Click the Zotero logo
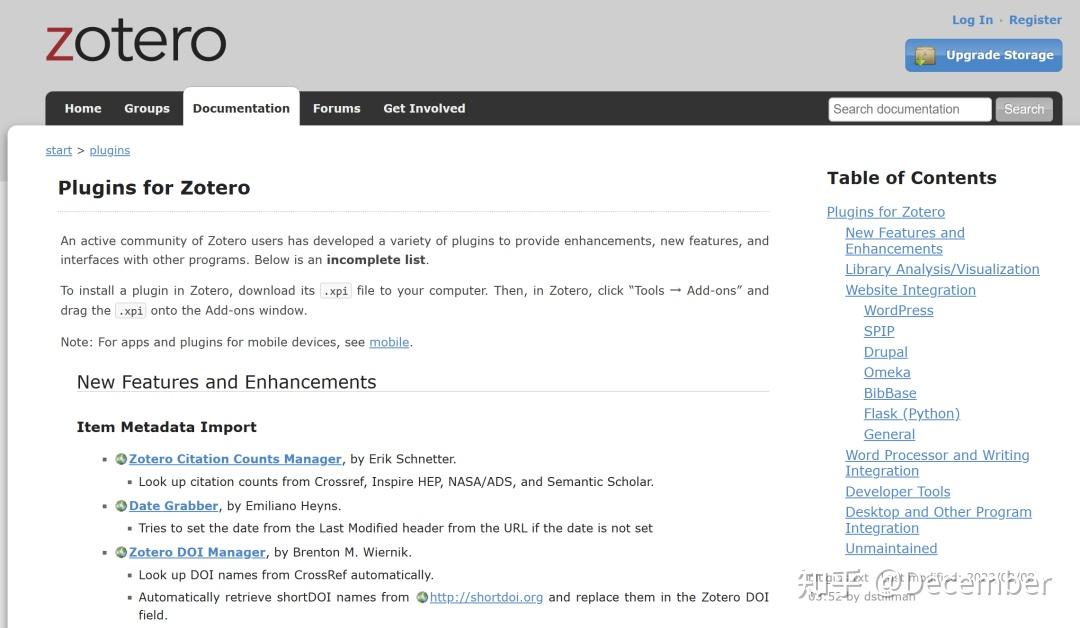The height and width of the screenshot is (628, 1080). pos(135,40)
